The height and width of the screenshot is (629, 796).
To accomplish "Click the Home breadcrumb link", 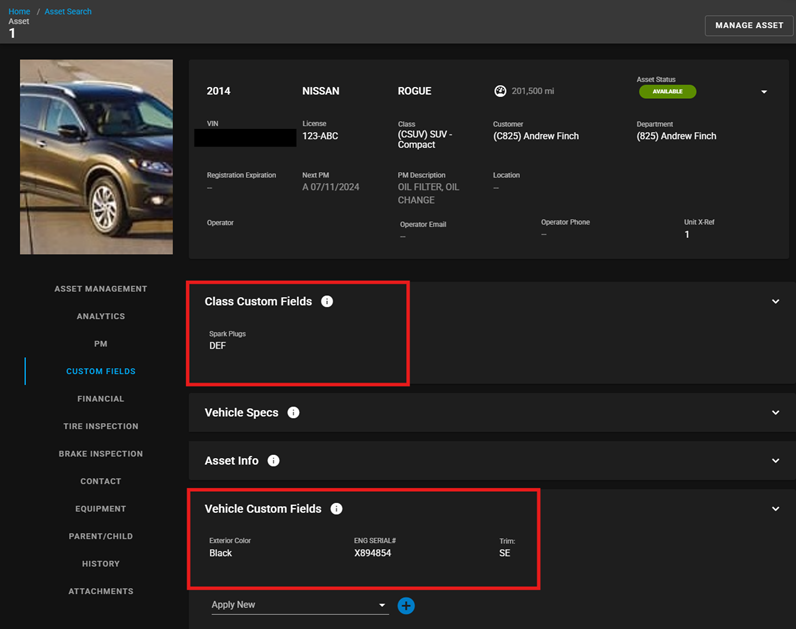I will click(19, 12).
